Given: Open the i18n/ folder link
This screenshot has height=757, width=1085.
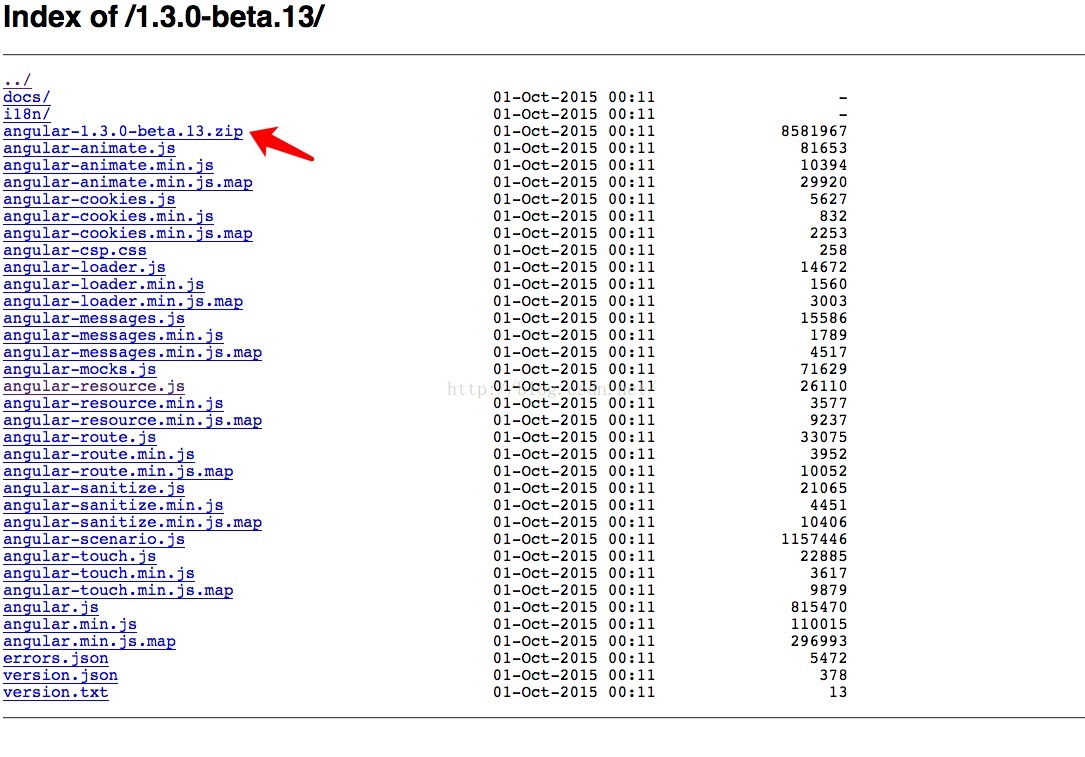Looking at the screenshot, I should (x=26, y=114).
